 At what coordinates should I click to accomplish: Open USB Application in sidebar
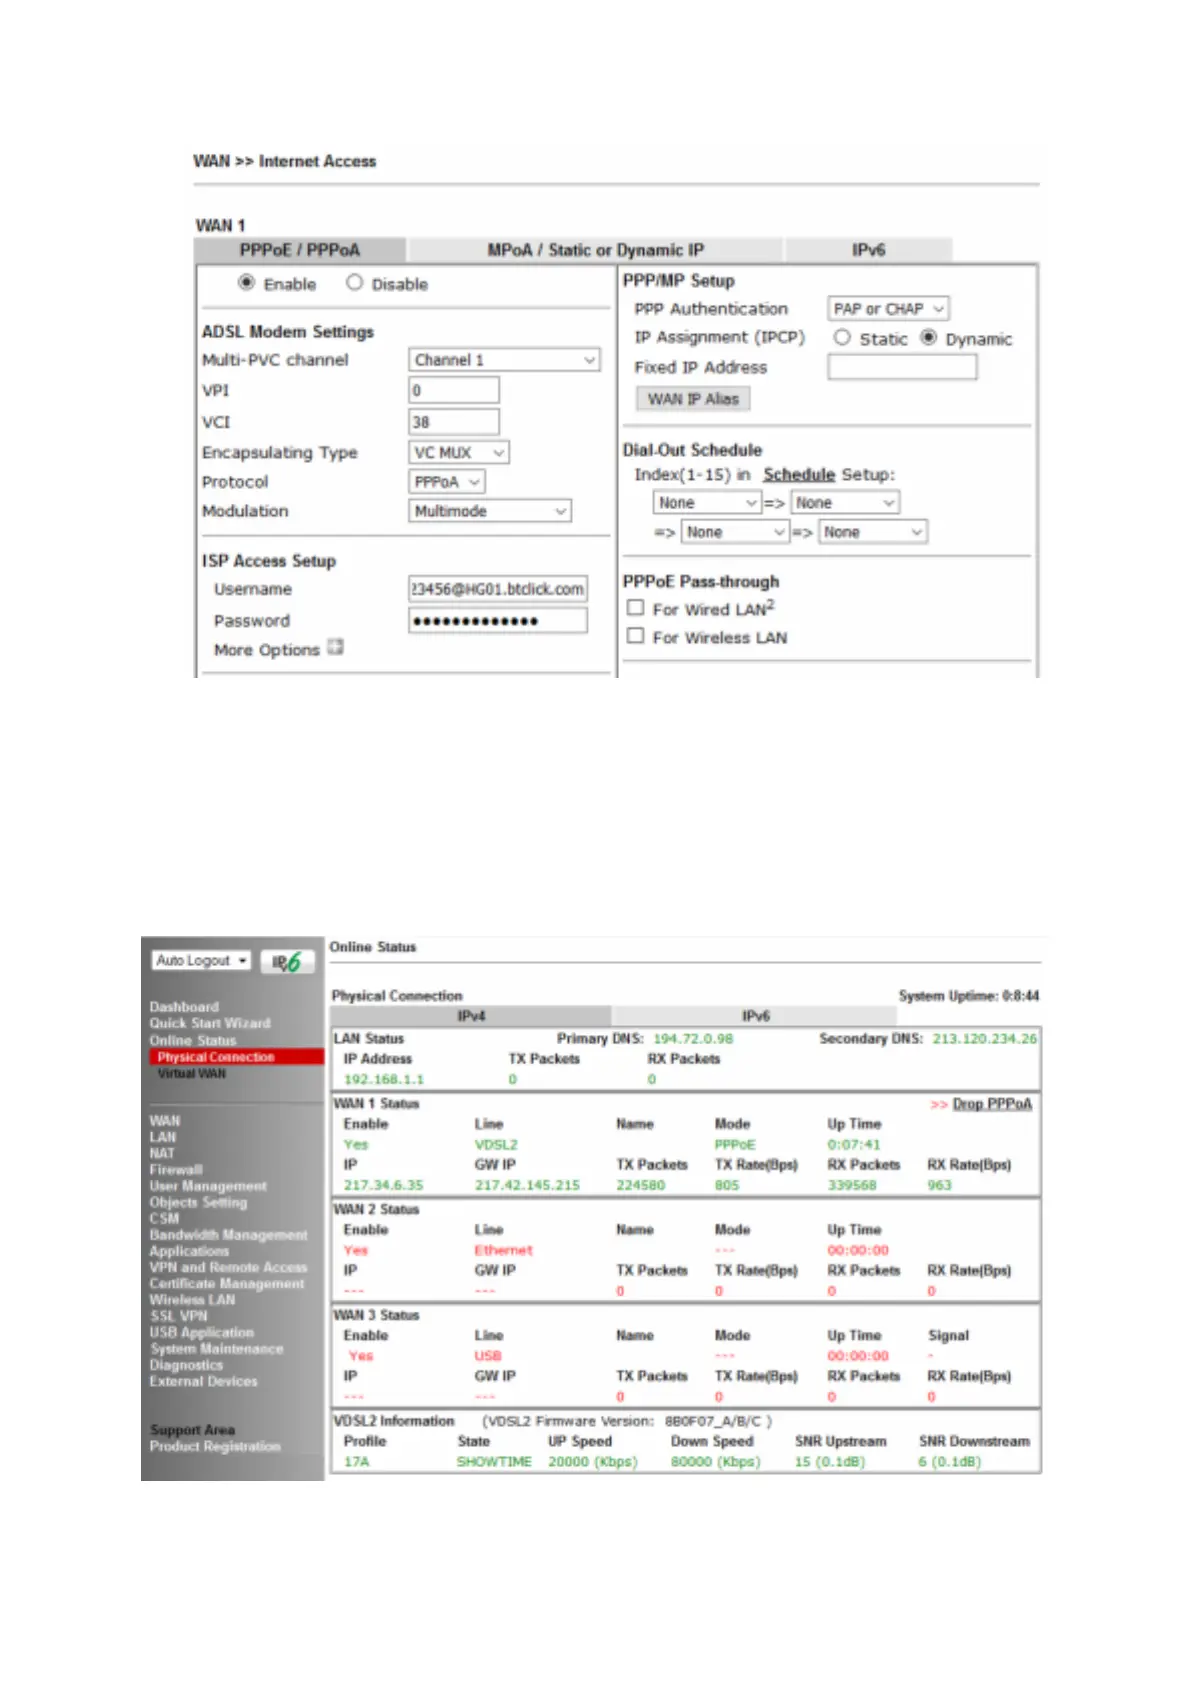click(x=202, y=1332)
